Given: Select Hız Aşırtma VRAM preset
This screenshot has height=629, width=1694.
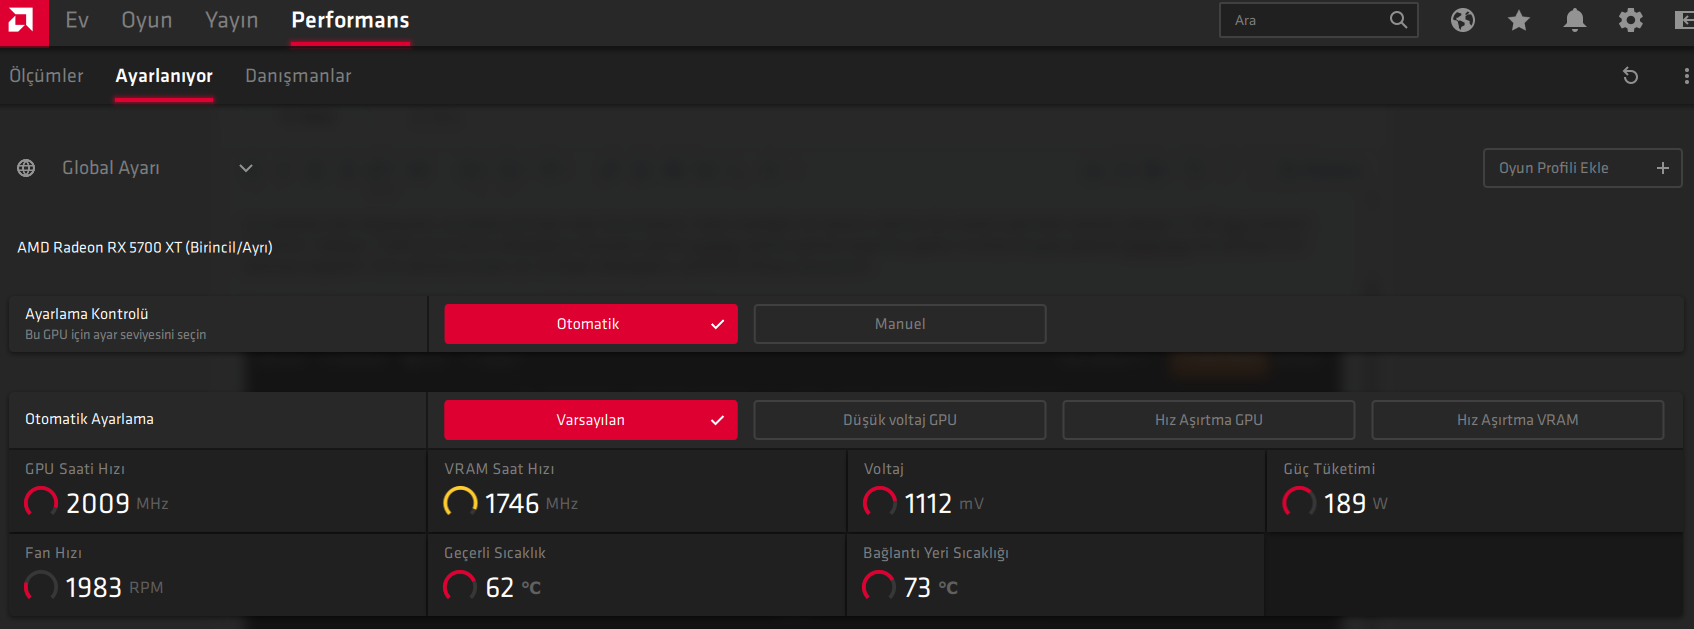Looking at the screenshot, I should coord(1518,420).
